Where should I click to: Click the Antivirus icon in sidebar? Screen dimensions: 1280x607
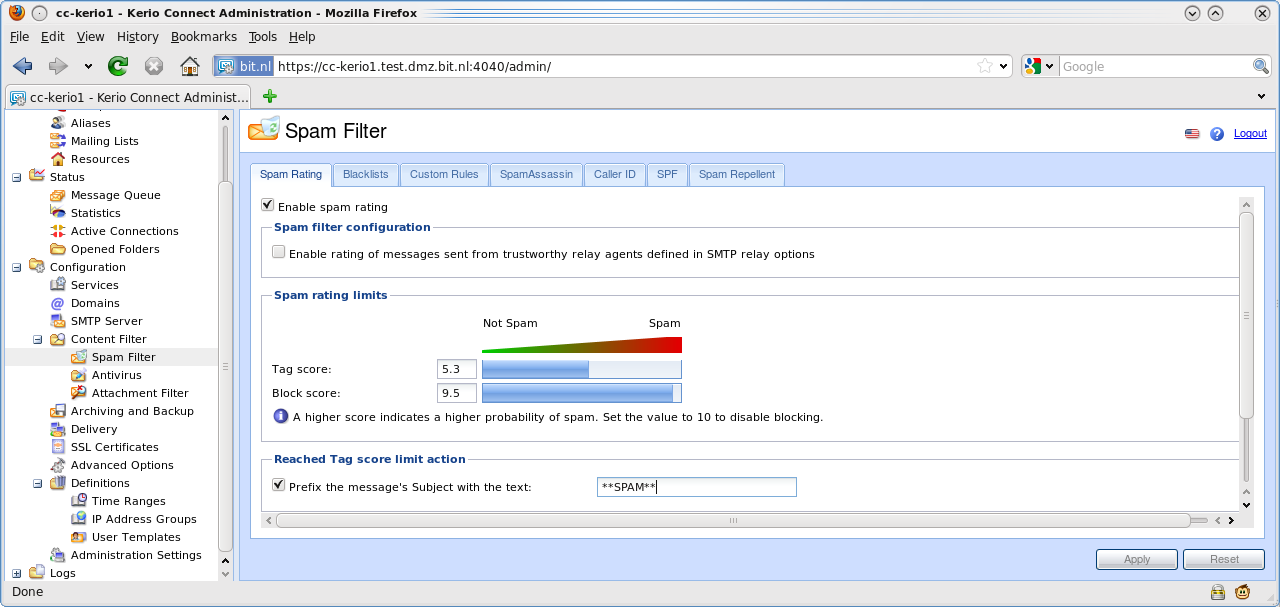(79, 375)
